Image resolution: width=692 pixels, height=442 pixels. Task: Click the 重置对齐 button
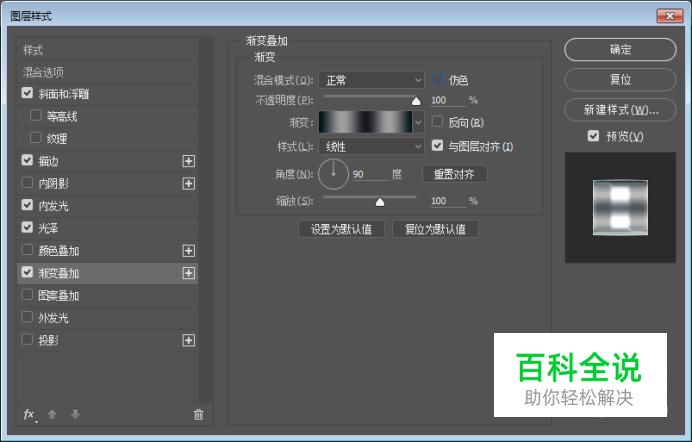[x=454, y=174]
